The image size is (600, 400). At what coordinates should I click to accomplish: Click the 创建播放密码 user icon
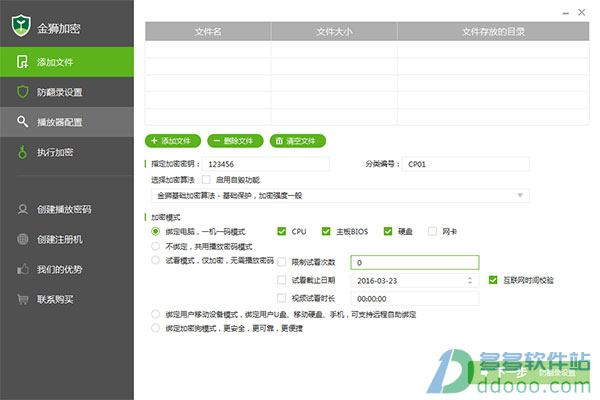tap(23, 209)
